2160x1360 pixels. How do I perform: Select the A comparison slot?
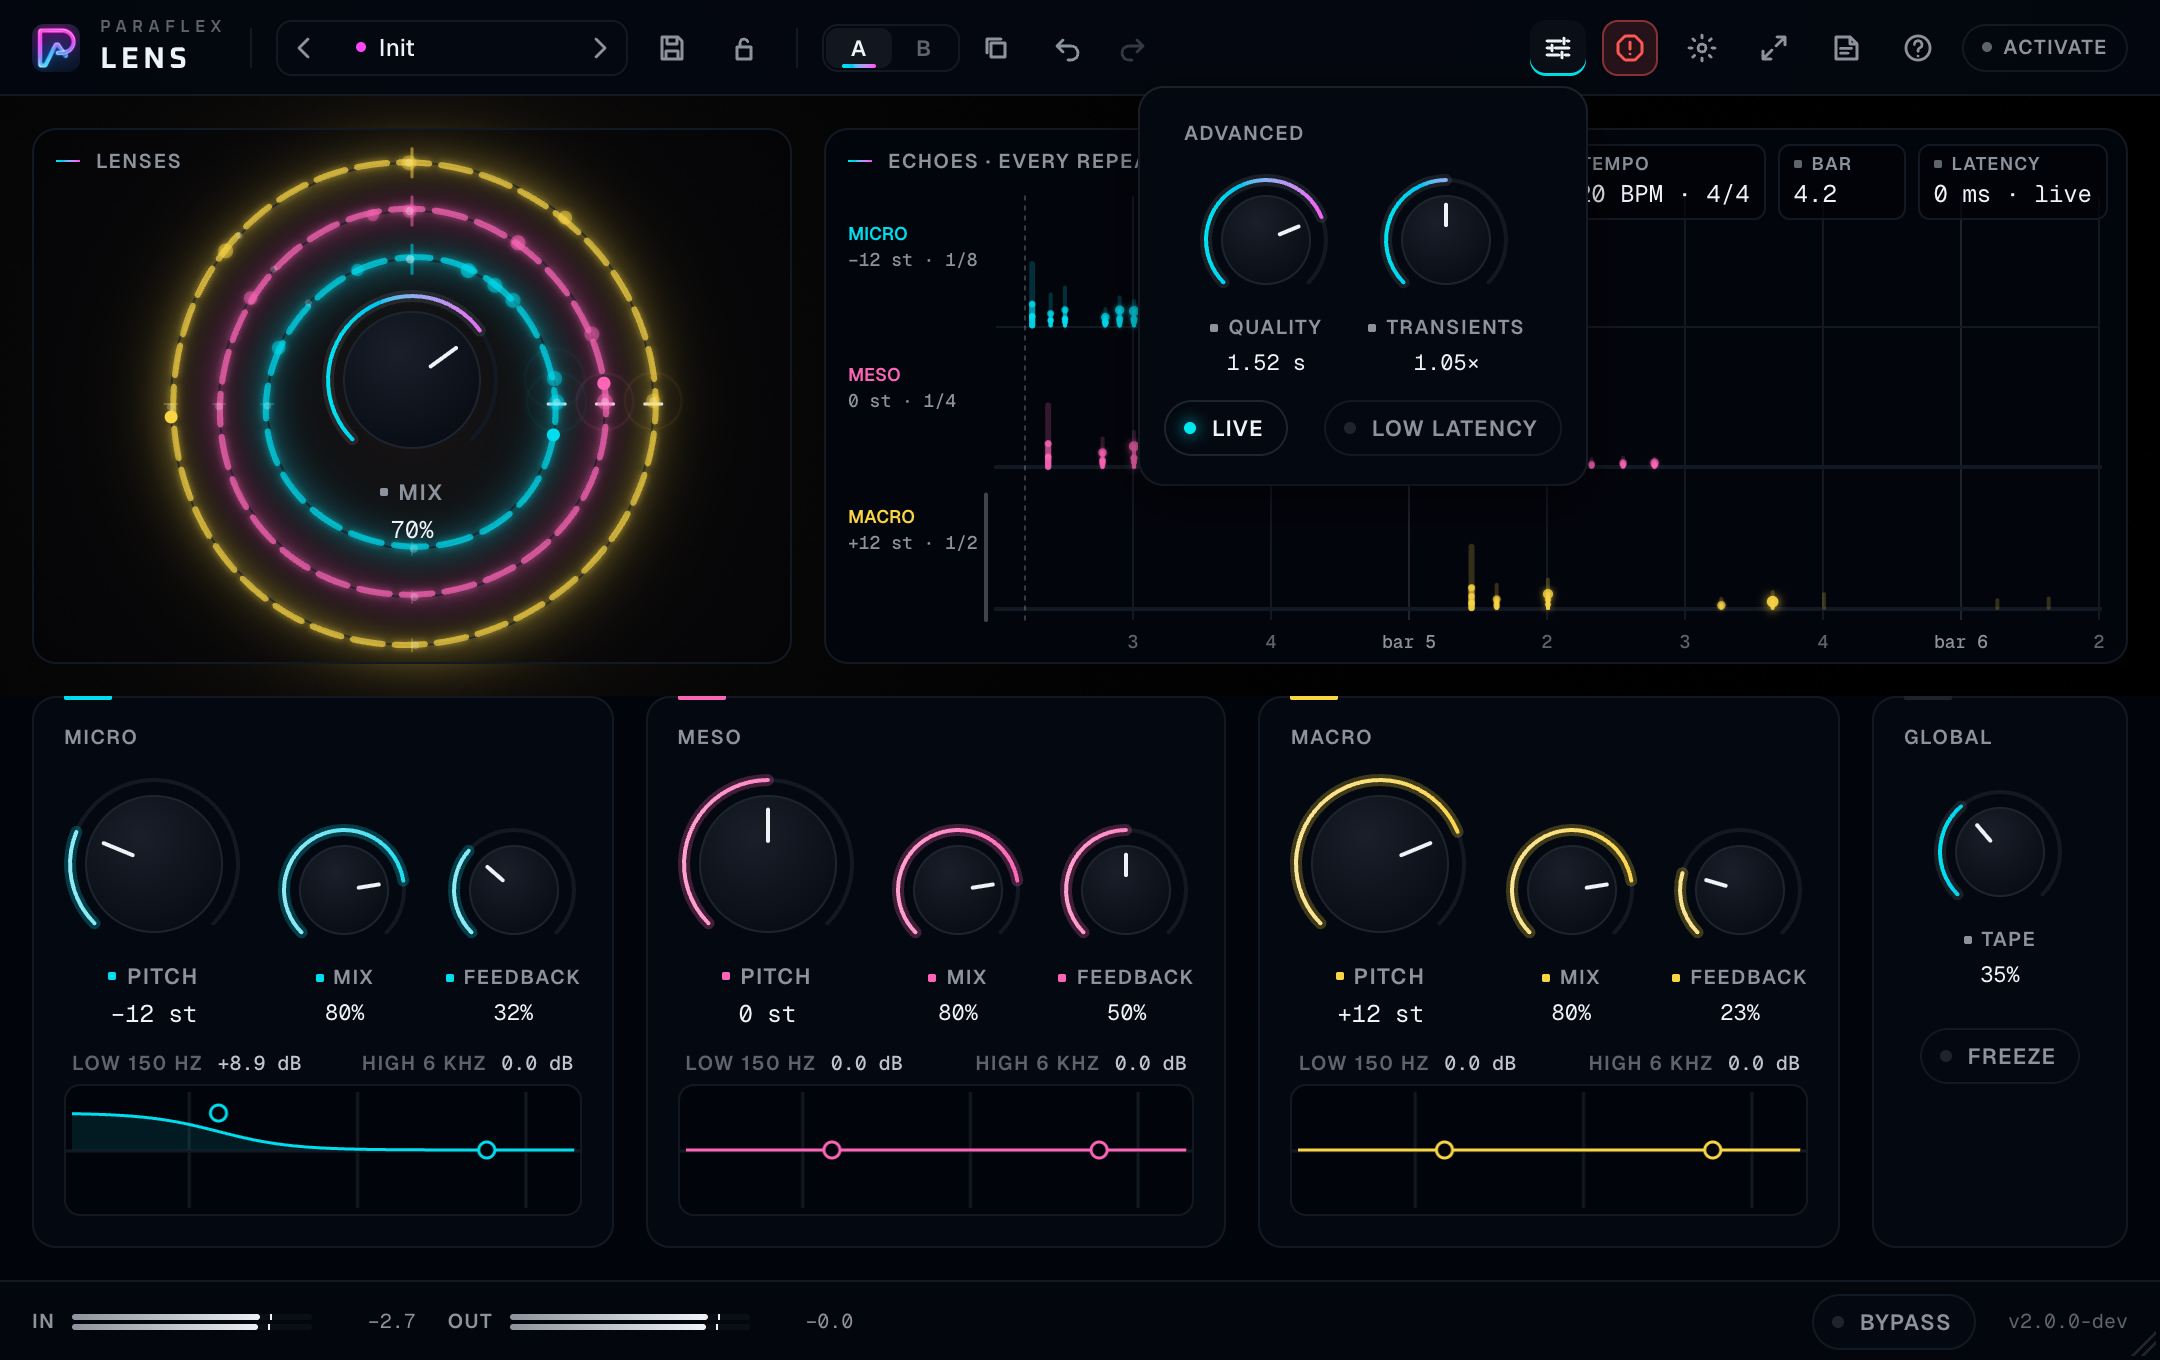coord(858,48)
